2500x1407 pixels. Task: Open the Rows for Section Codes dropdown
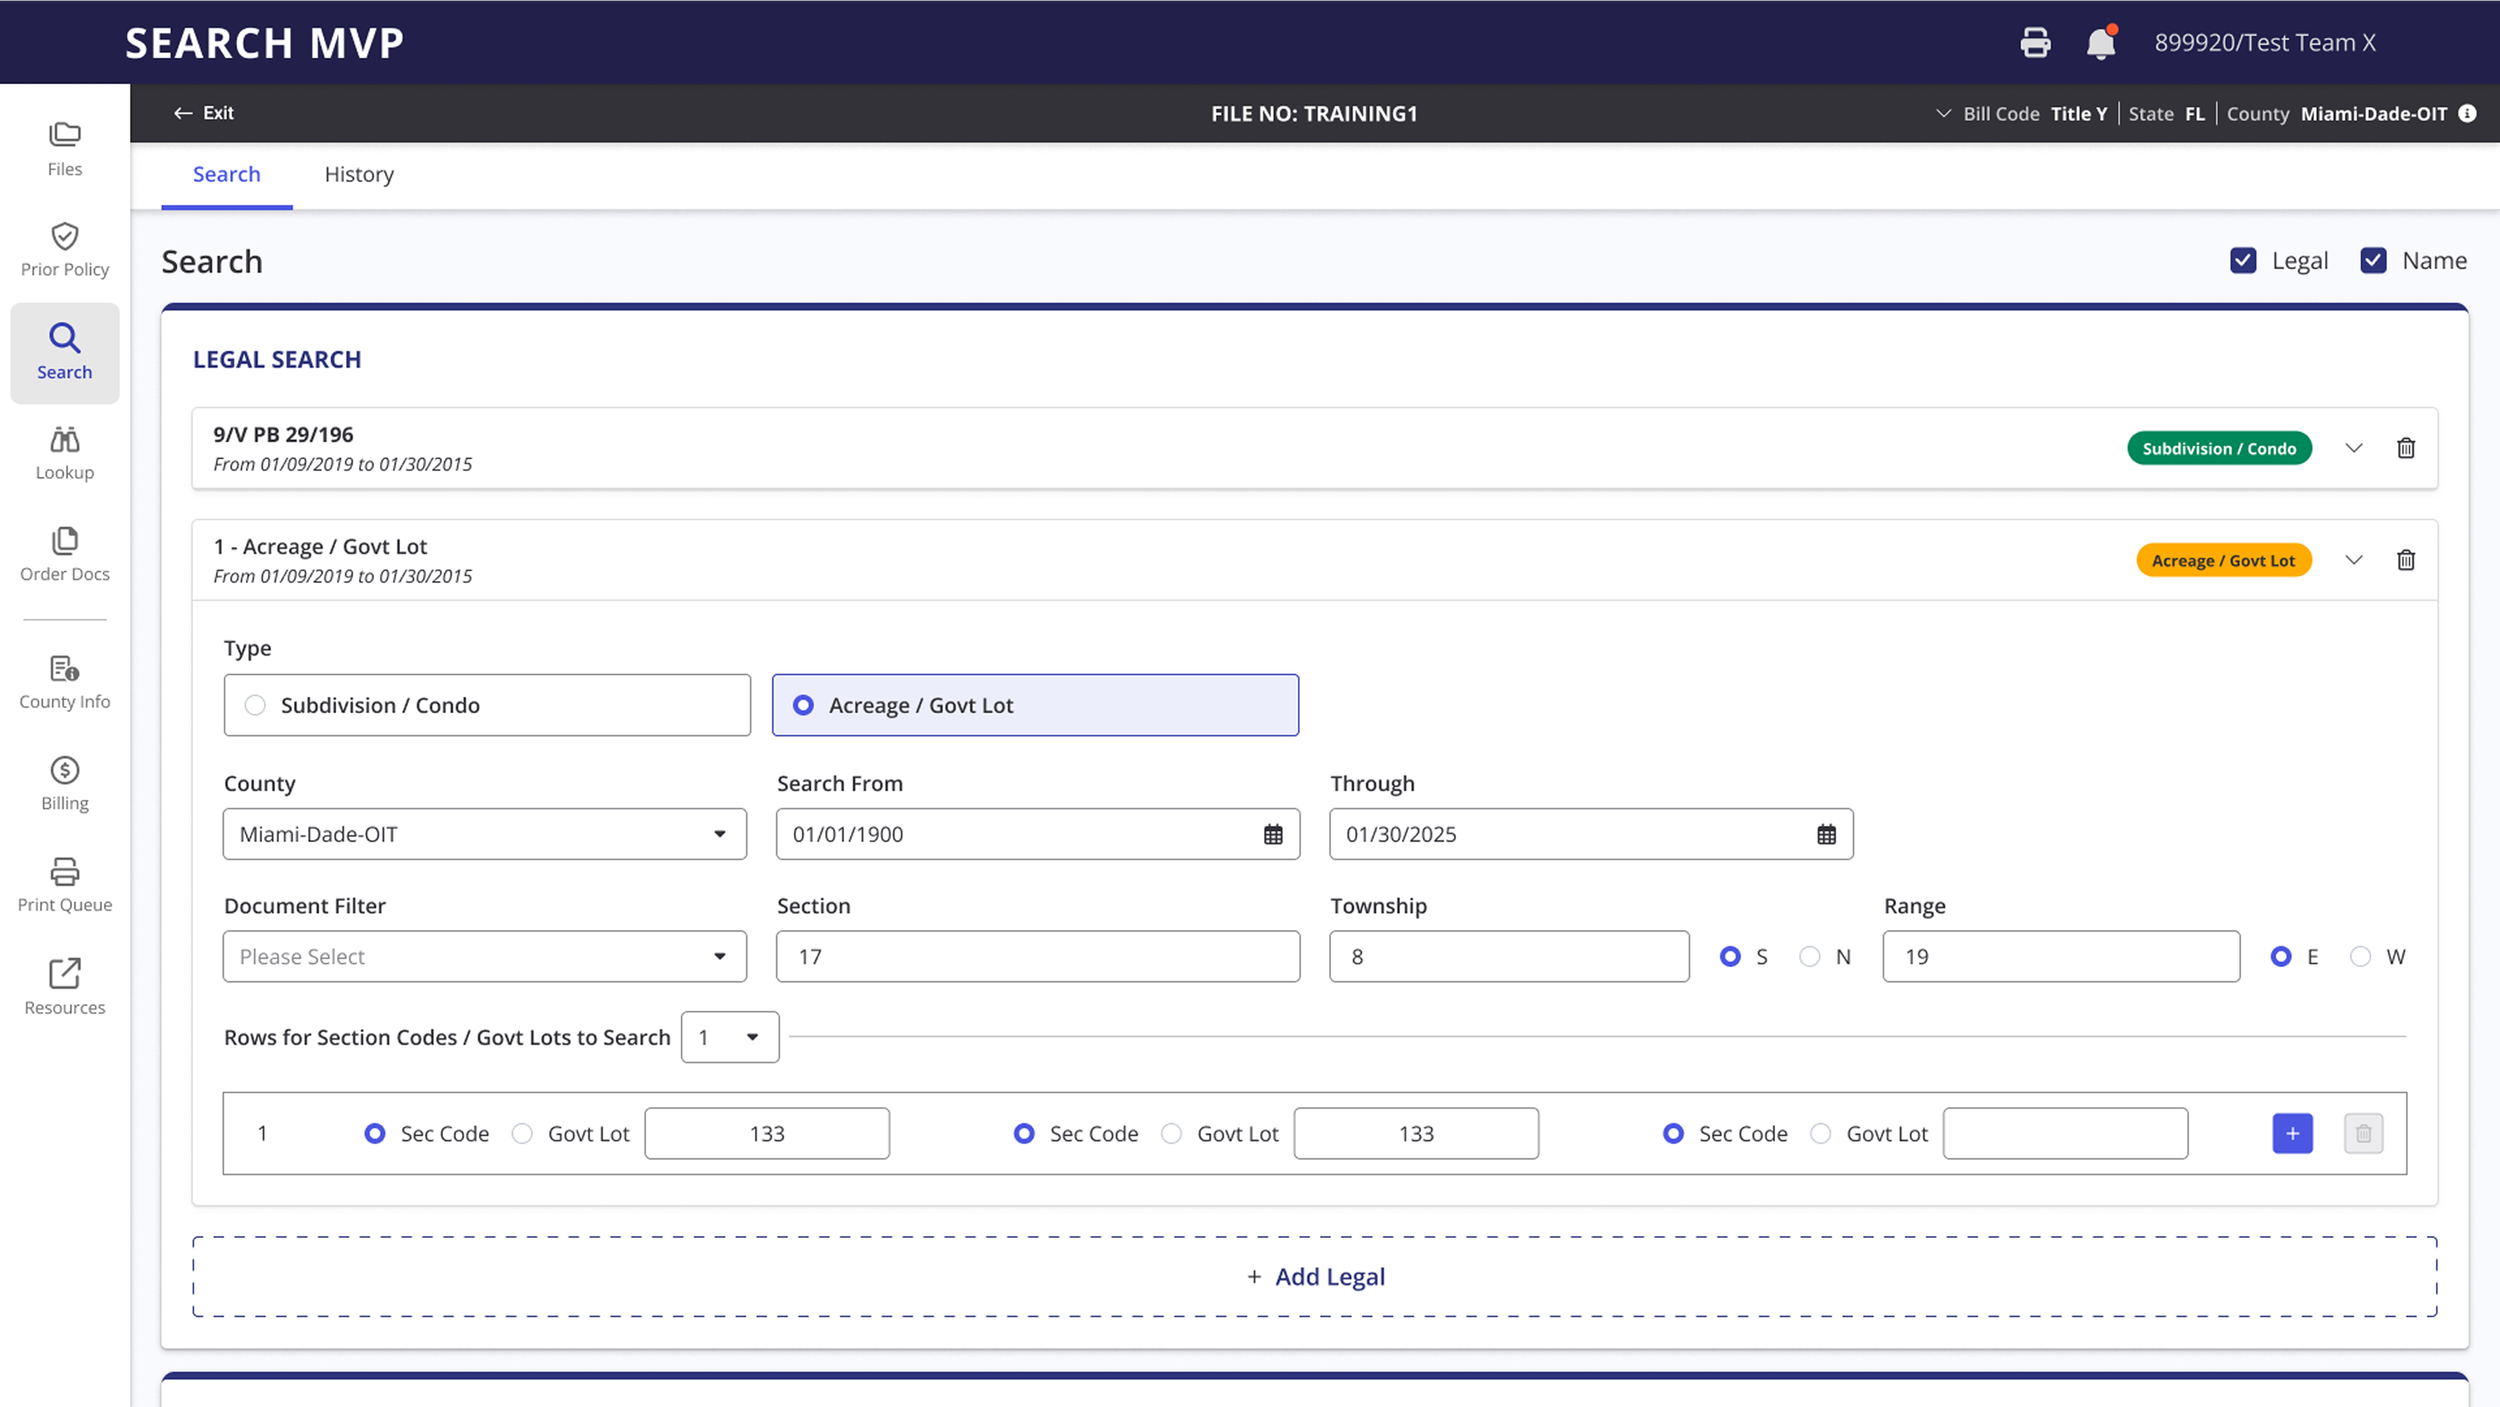[x=730, y=1037]
